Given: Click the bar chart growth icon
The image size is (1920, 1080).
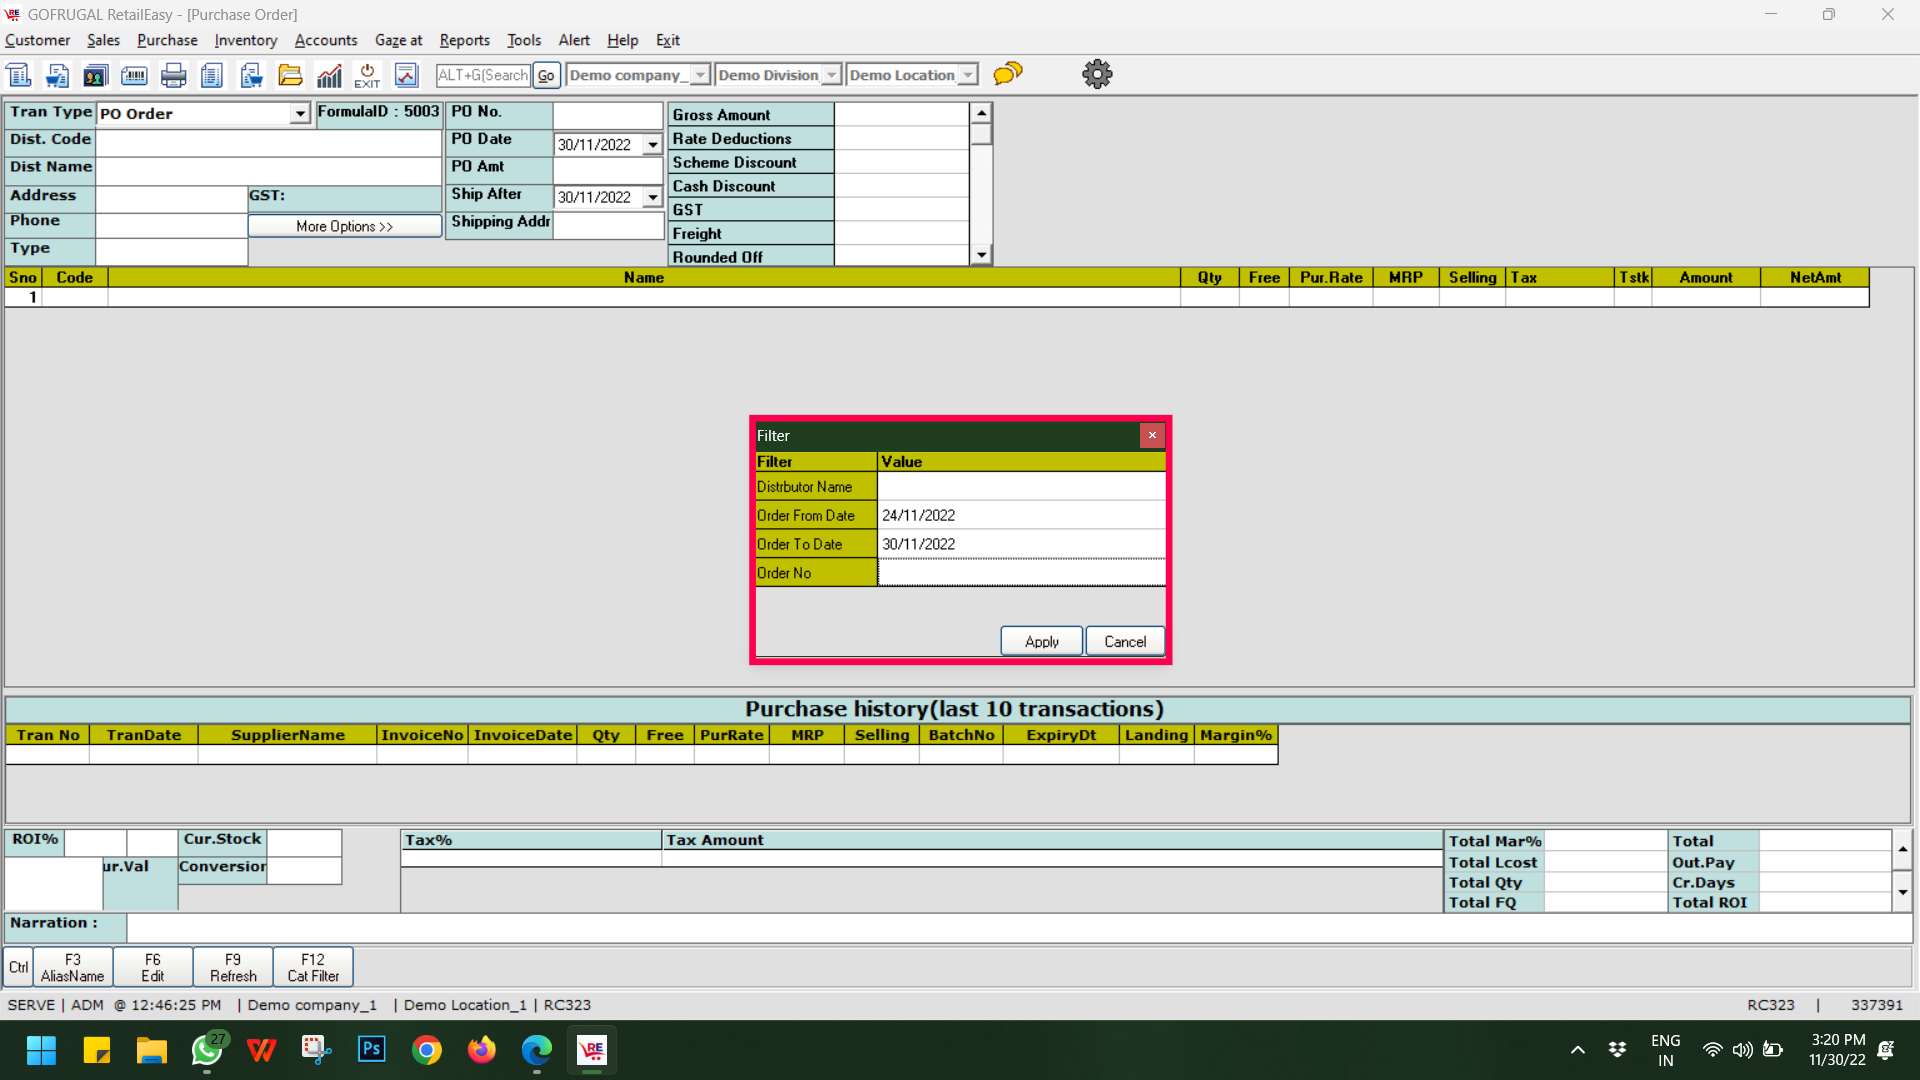Looking at the screenshot, I should click(329, 75).
